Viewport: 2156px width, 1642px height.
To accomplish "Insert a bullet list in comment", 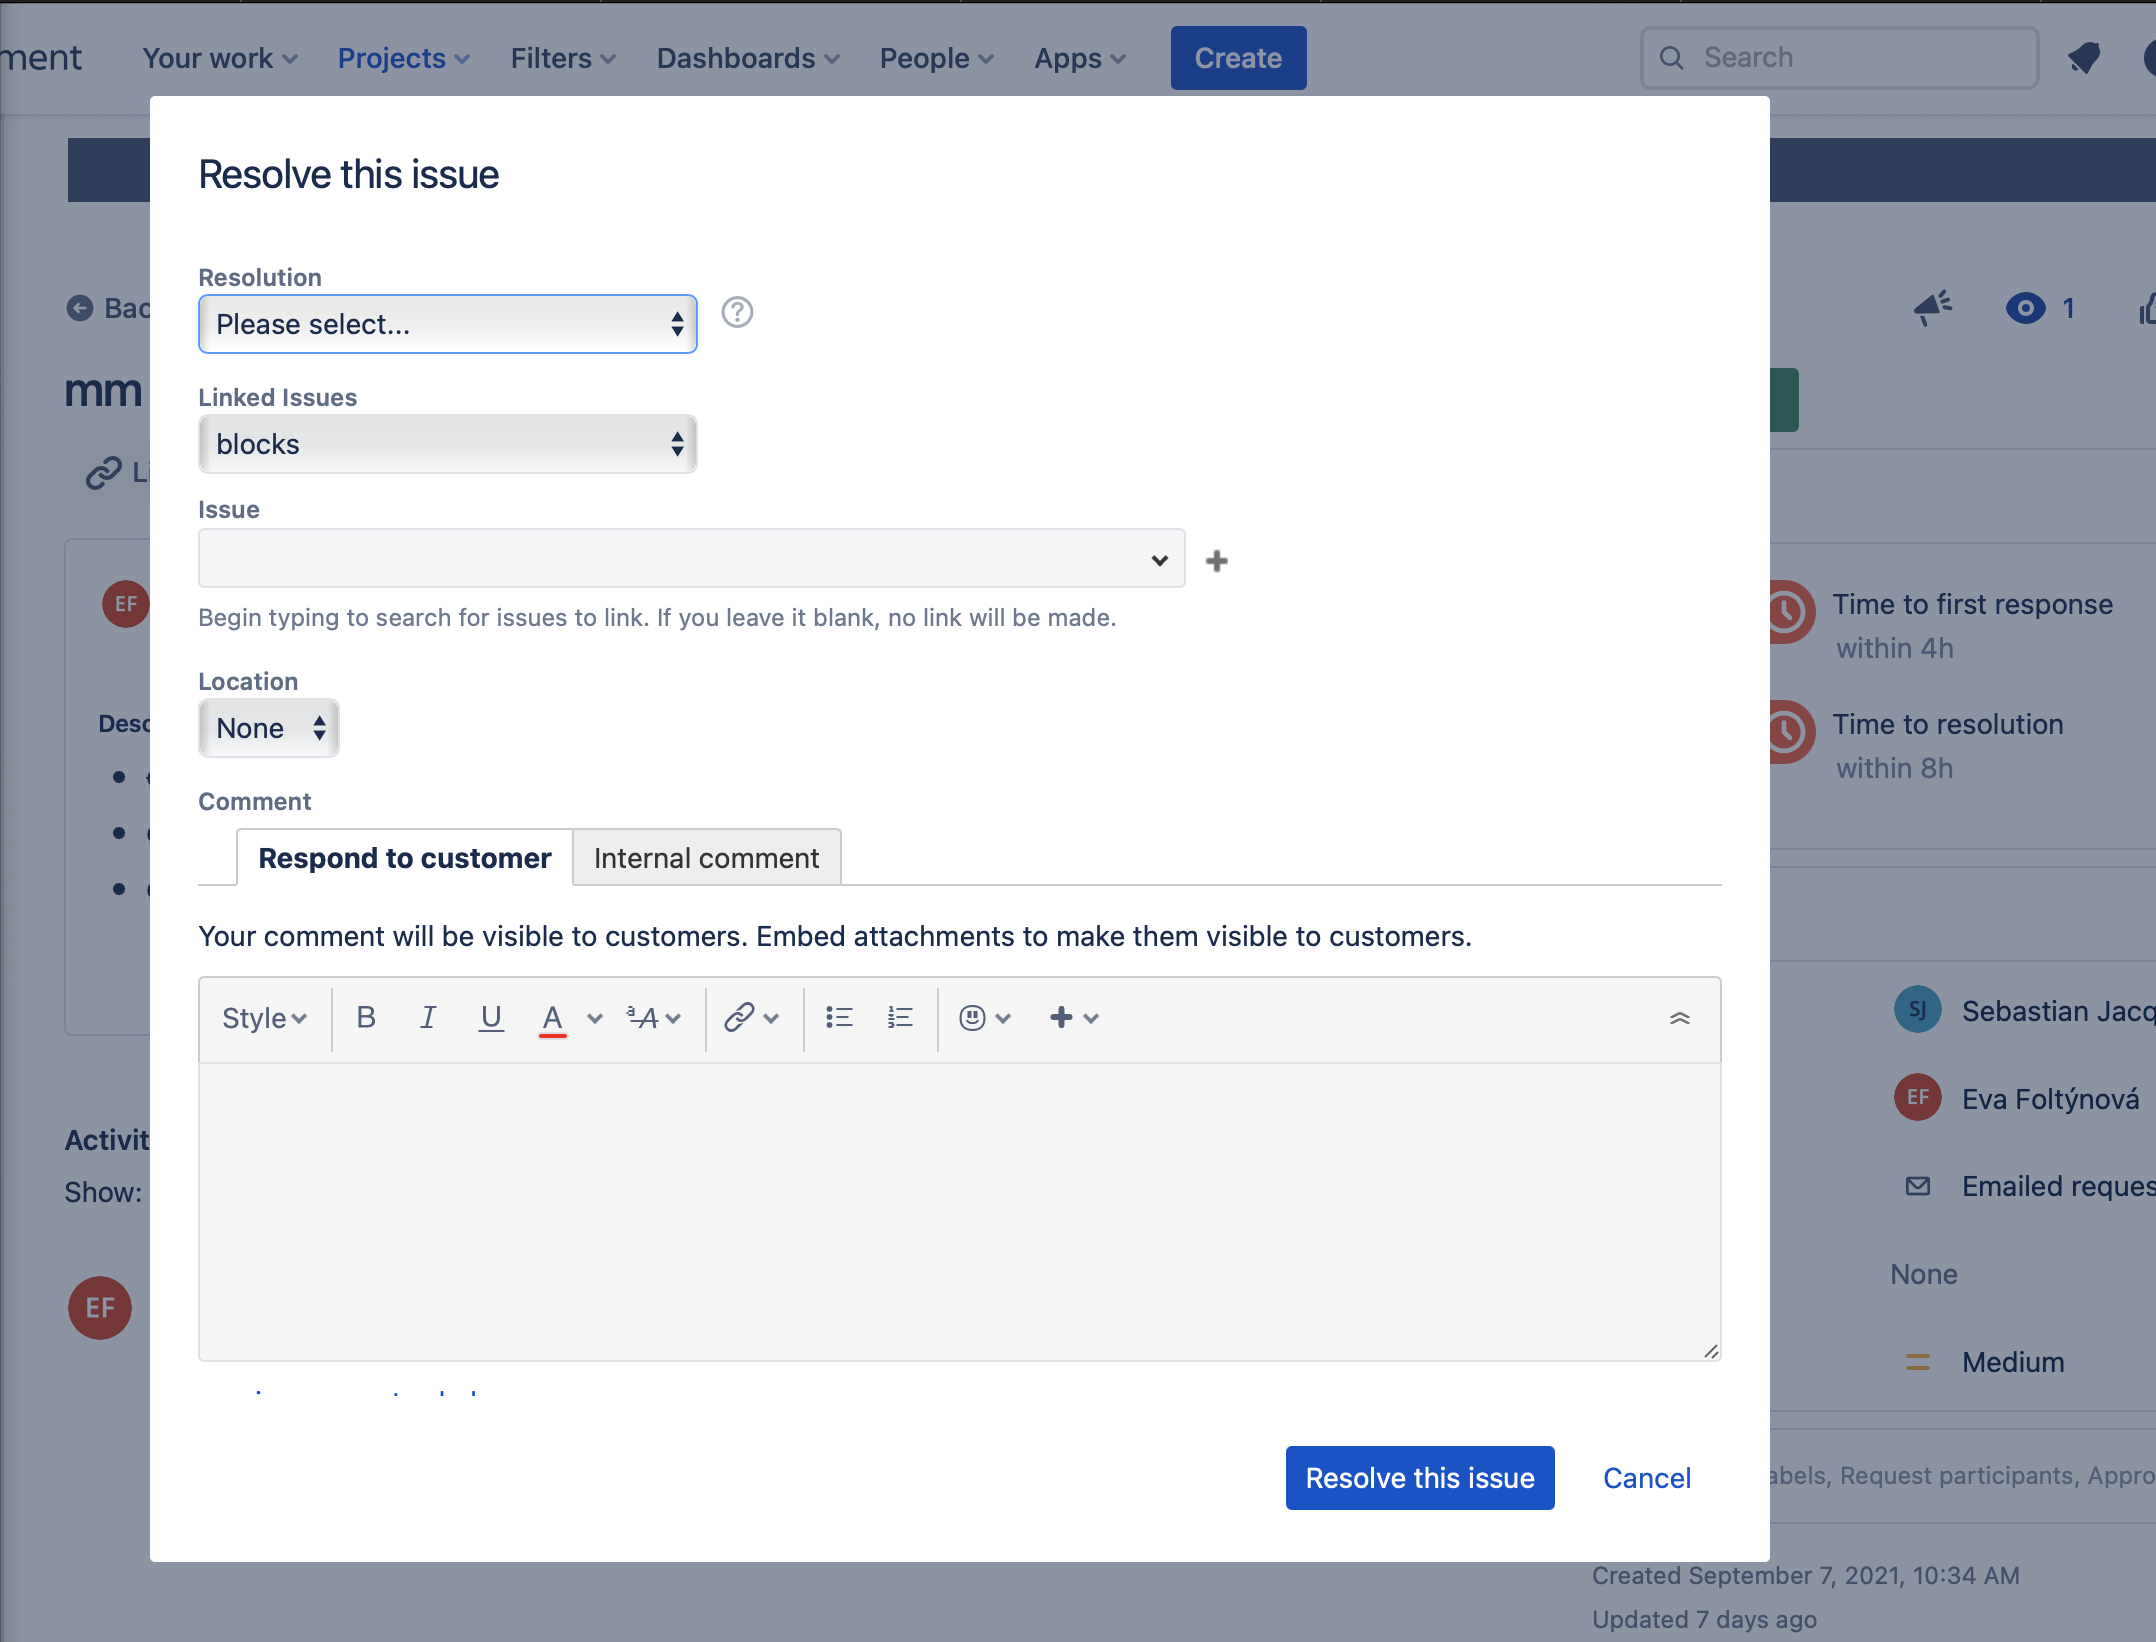I will [x=839, y=1018].
